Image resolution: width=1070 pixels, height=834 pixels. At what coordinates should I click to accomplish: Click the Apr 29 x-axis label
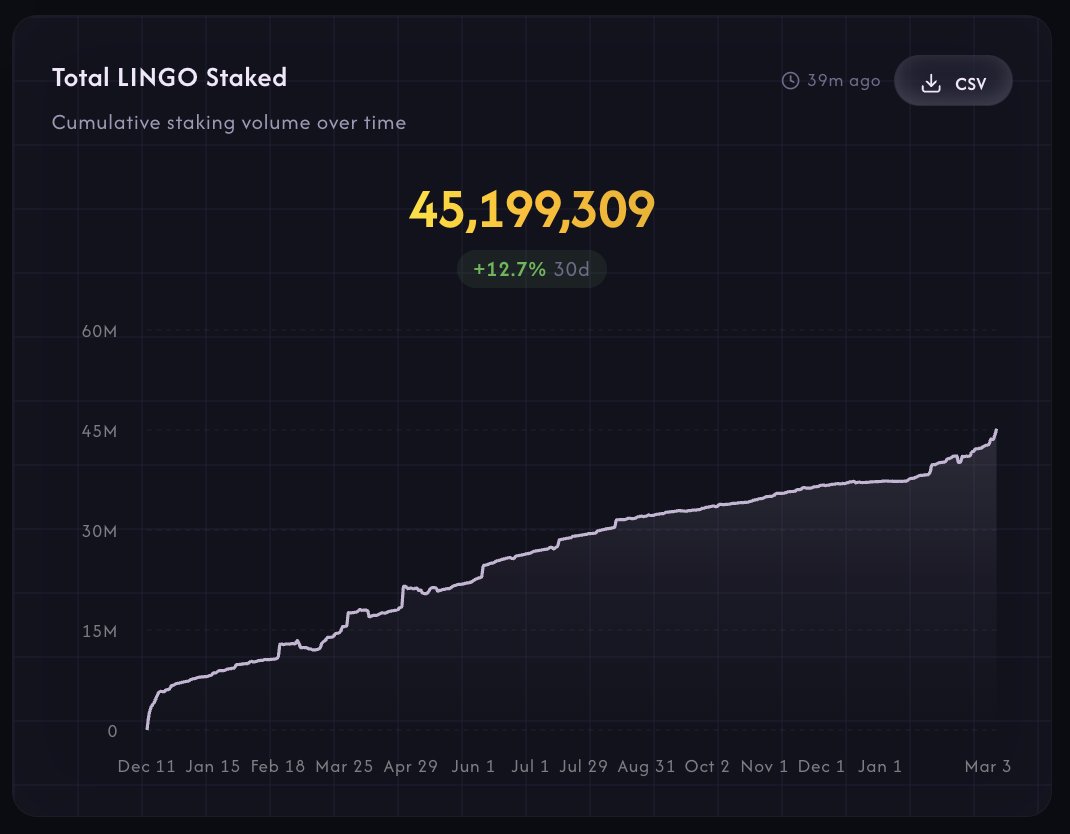click(410, 766)
